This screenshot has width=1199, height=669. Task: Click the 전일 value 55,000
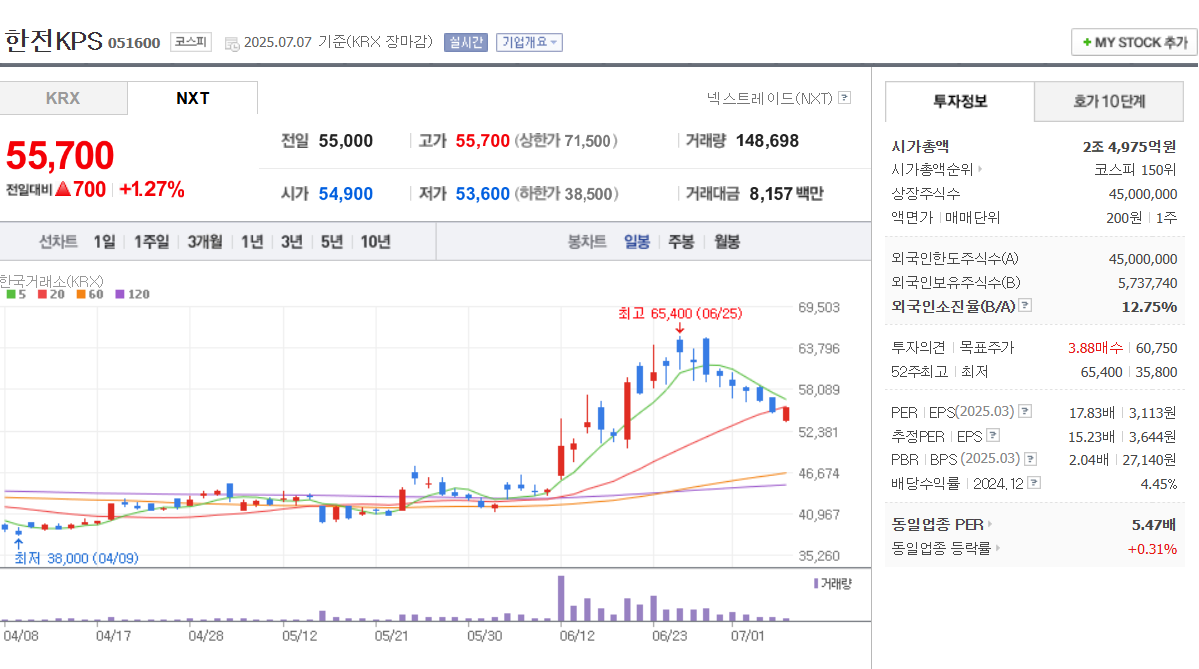coord(346,141)
